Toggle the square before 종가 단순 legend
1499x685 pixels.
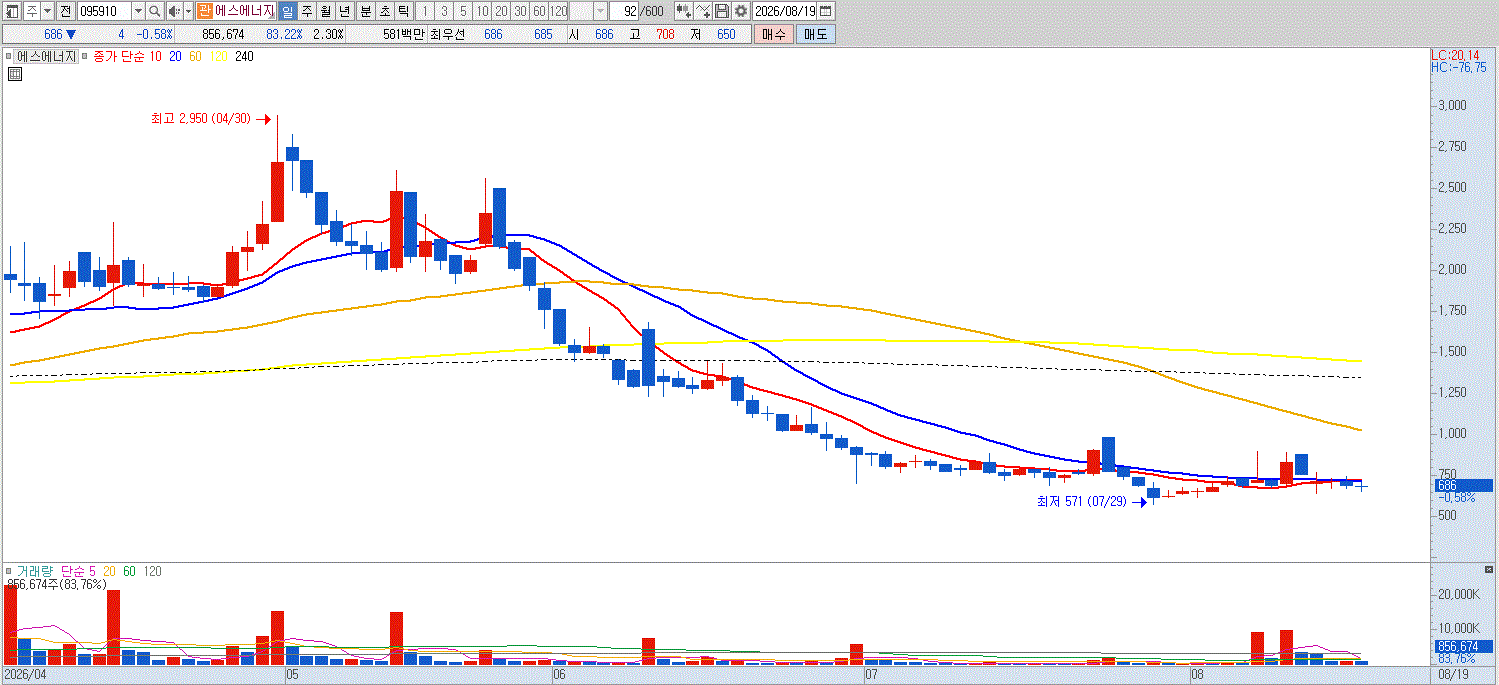pos(86,57)
